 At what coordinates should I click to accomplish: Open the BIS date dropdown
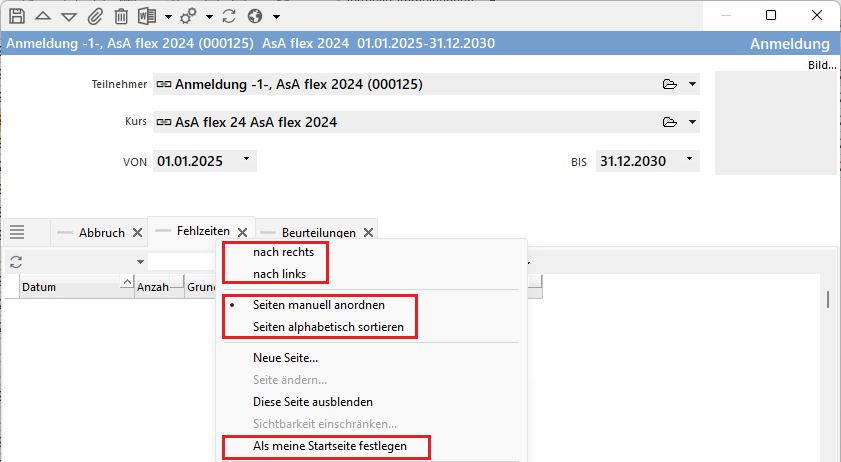click(x=689, y=159)
